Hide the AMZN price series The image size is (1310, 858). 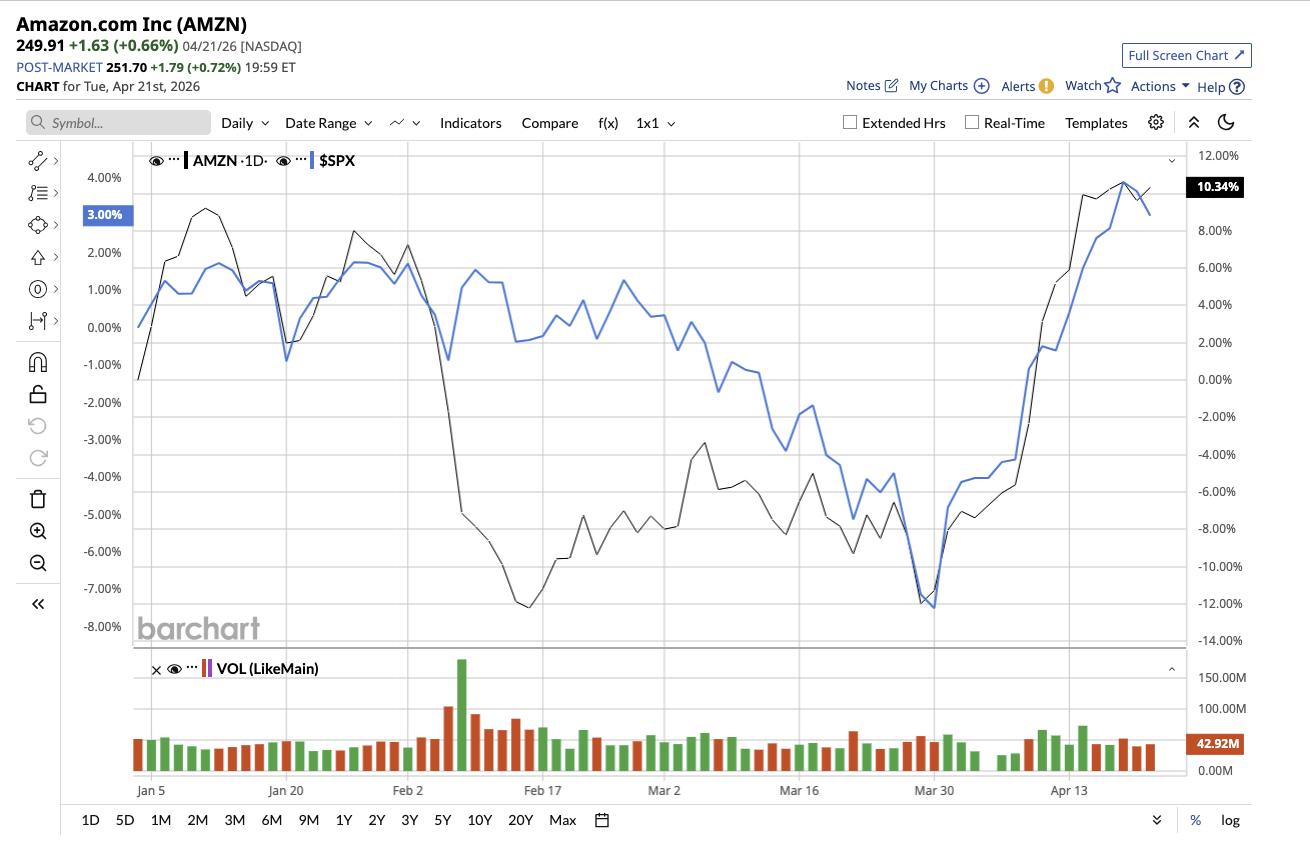pyautogui.click(x=156, y=160)
